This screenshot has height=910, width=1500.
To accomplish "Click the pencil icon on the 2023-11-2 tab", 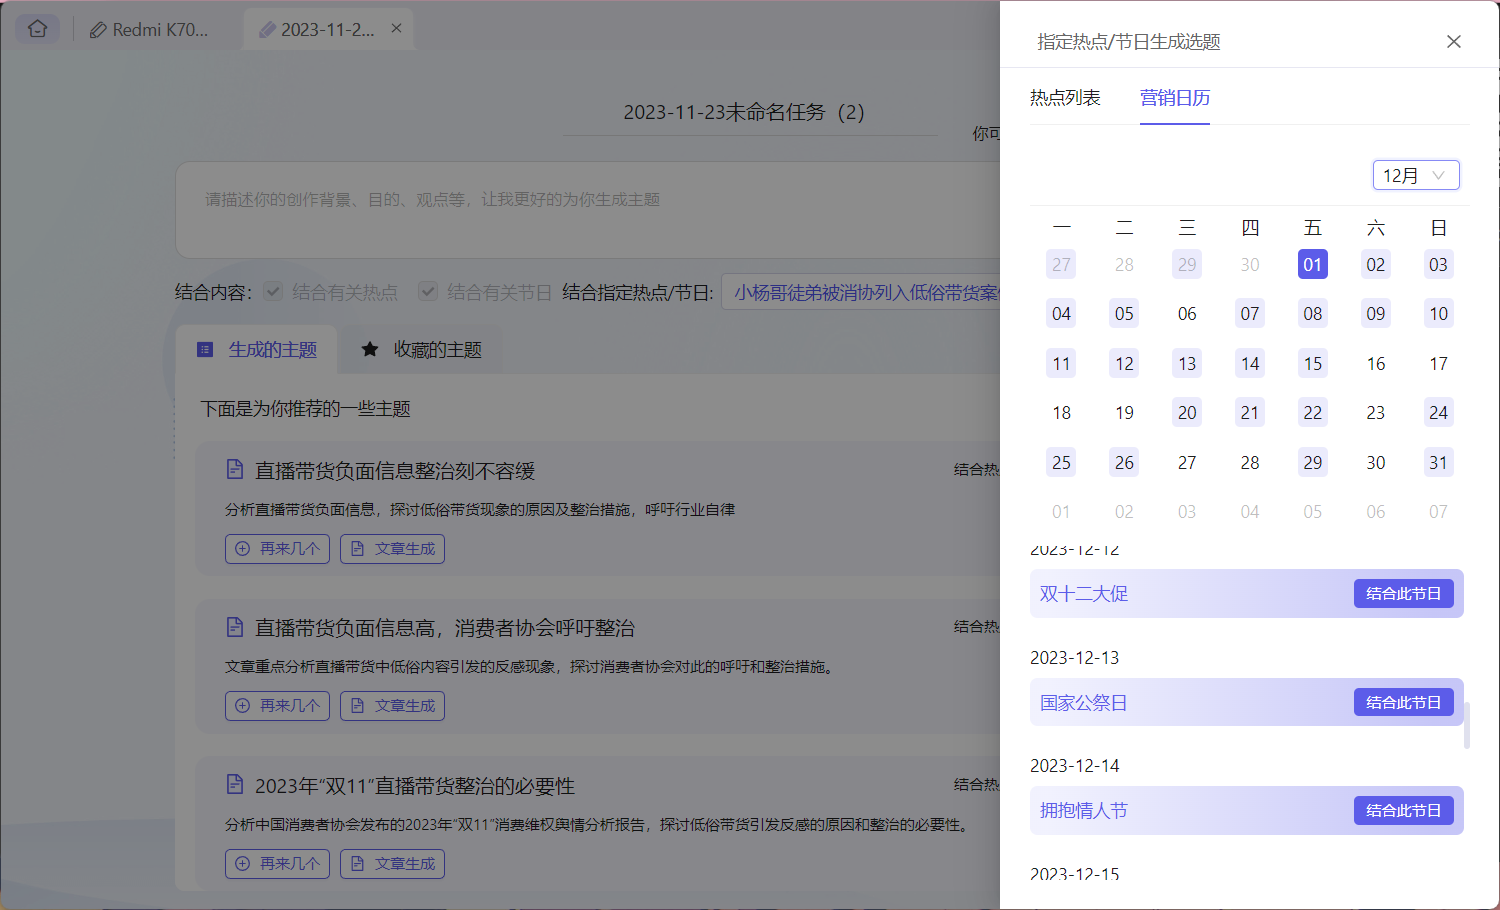I will (x=266, y=28).
